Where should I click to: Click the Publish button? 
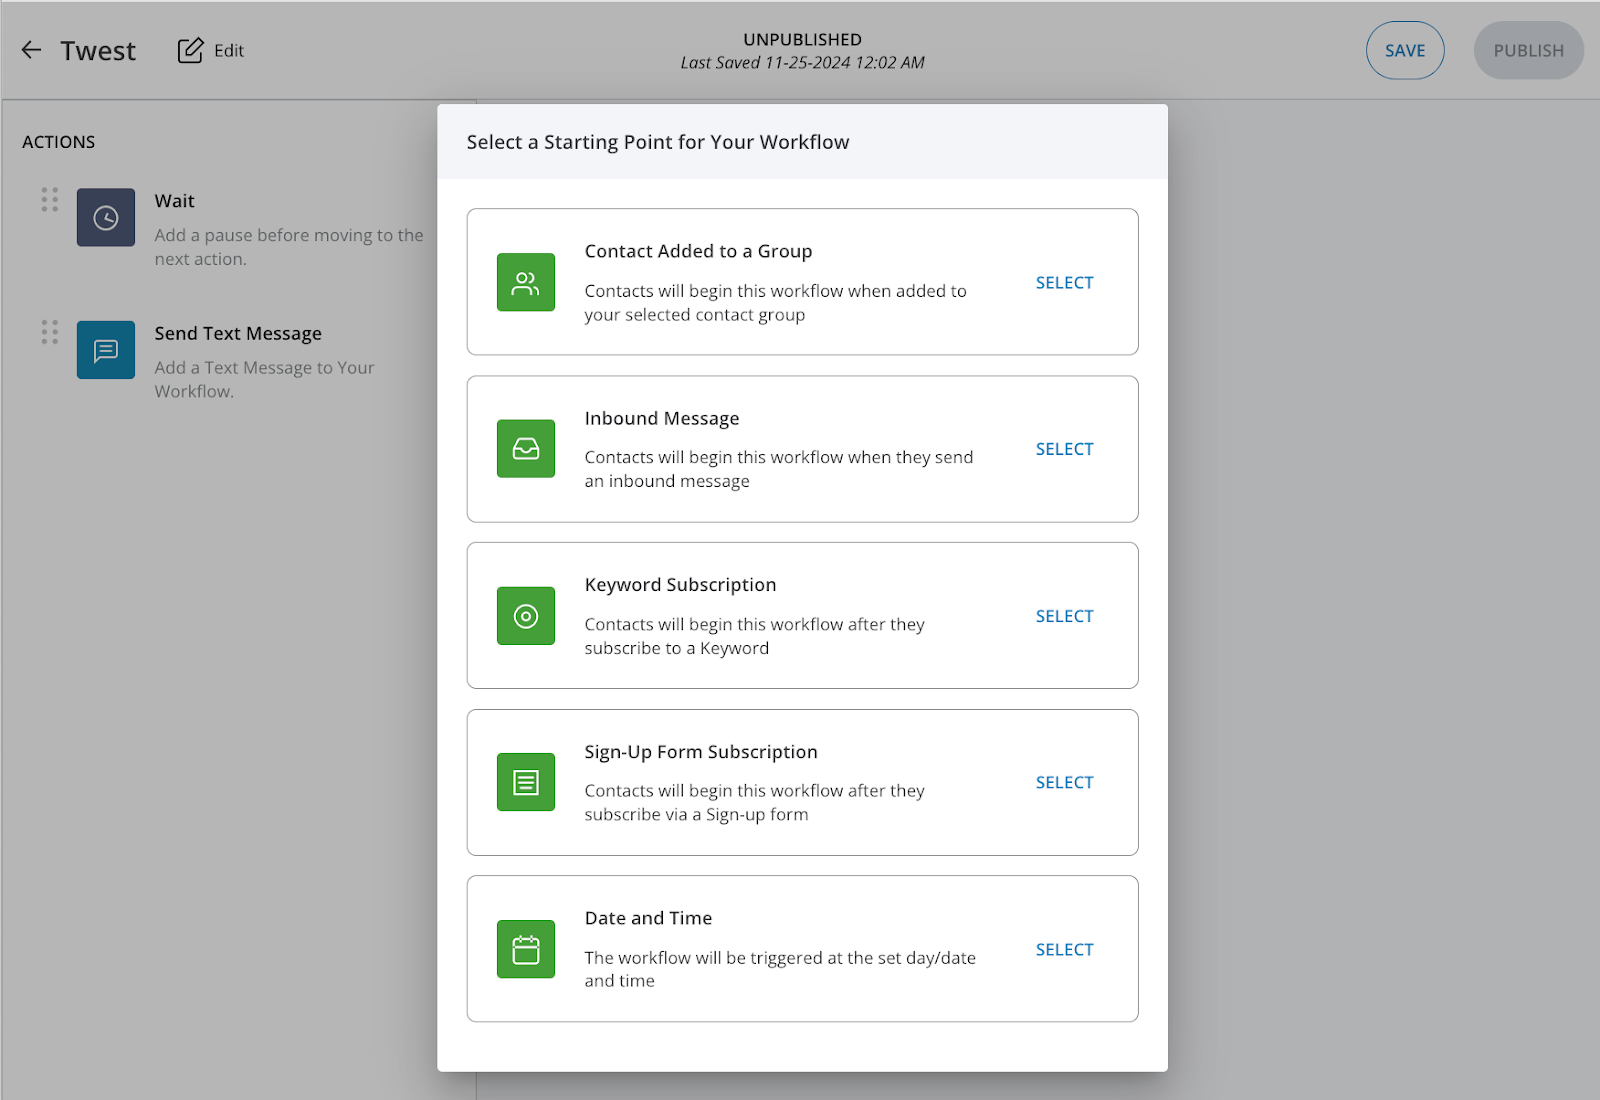(x=1528, y=50)
